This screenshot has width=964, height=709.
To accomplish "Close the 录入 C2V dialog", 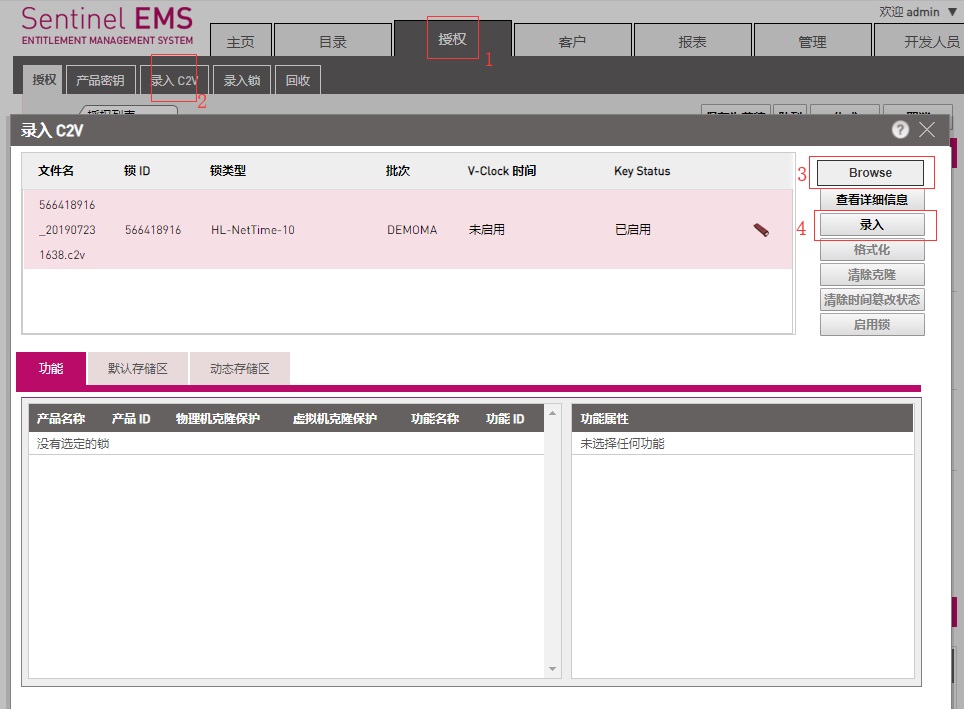I will (927, 130).
